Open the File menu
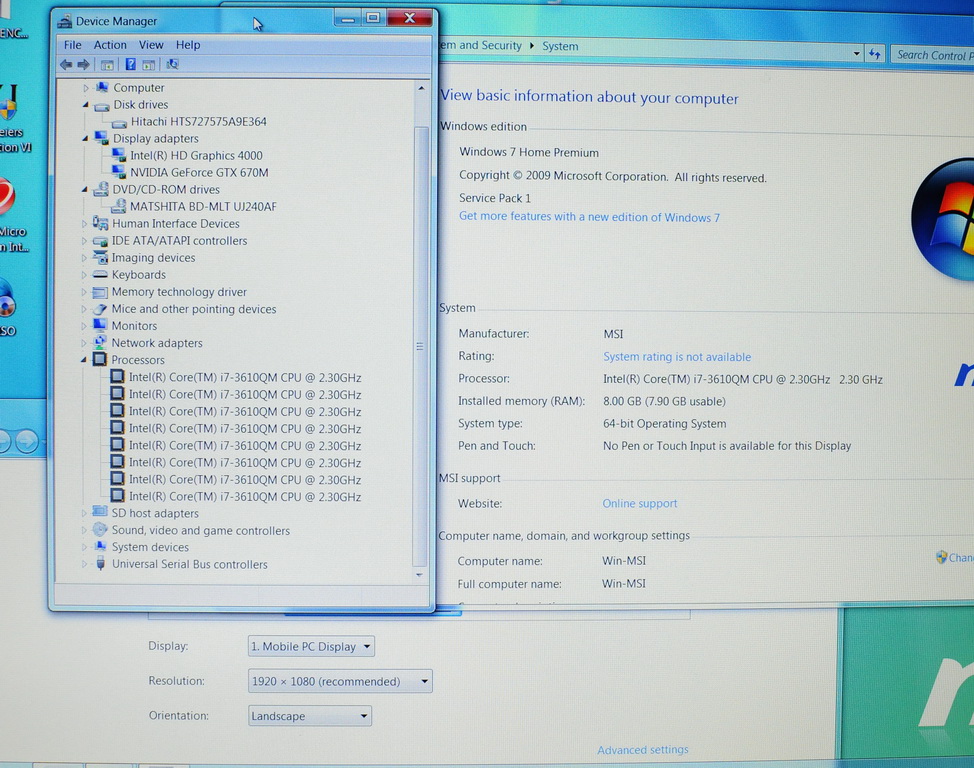This screenshot has width=974, height=768. click(73, 45)
